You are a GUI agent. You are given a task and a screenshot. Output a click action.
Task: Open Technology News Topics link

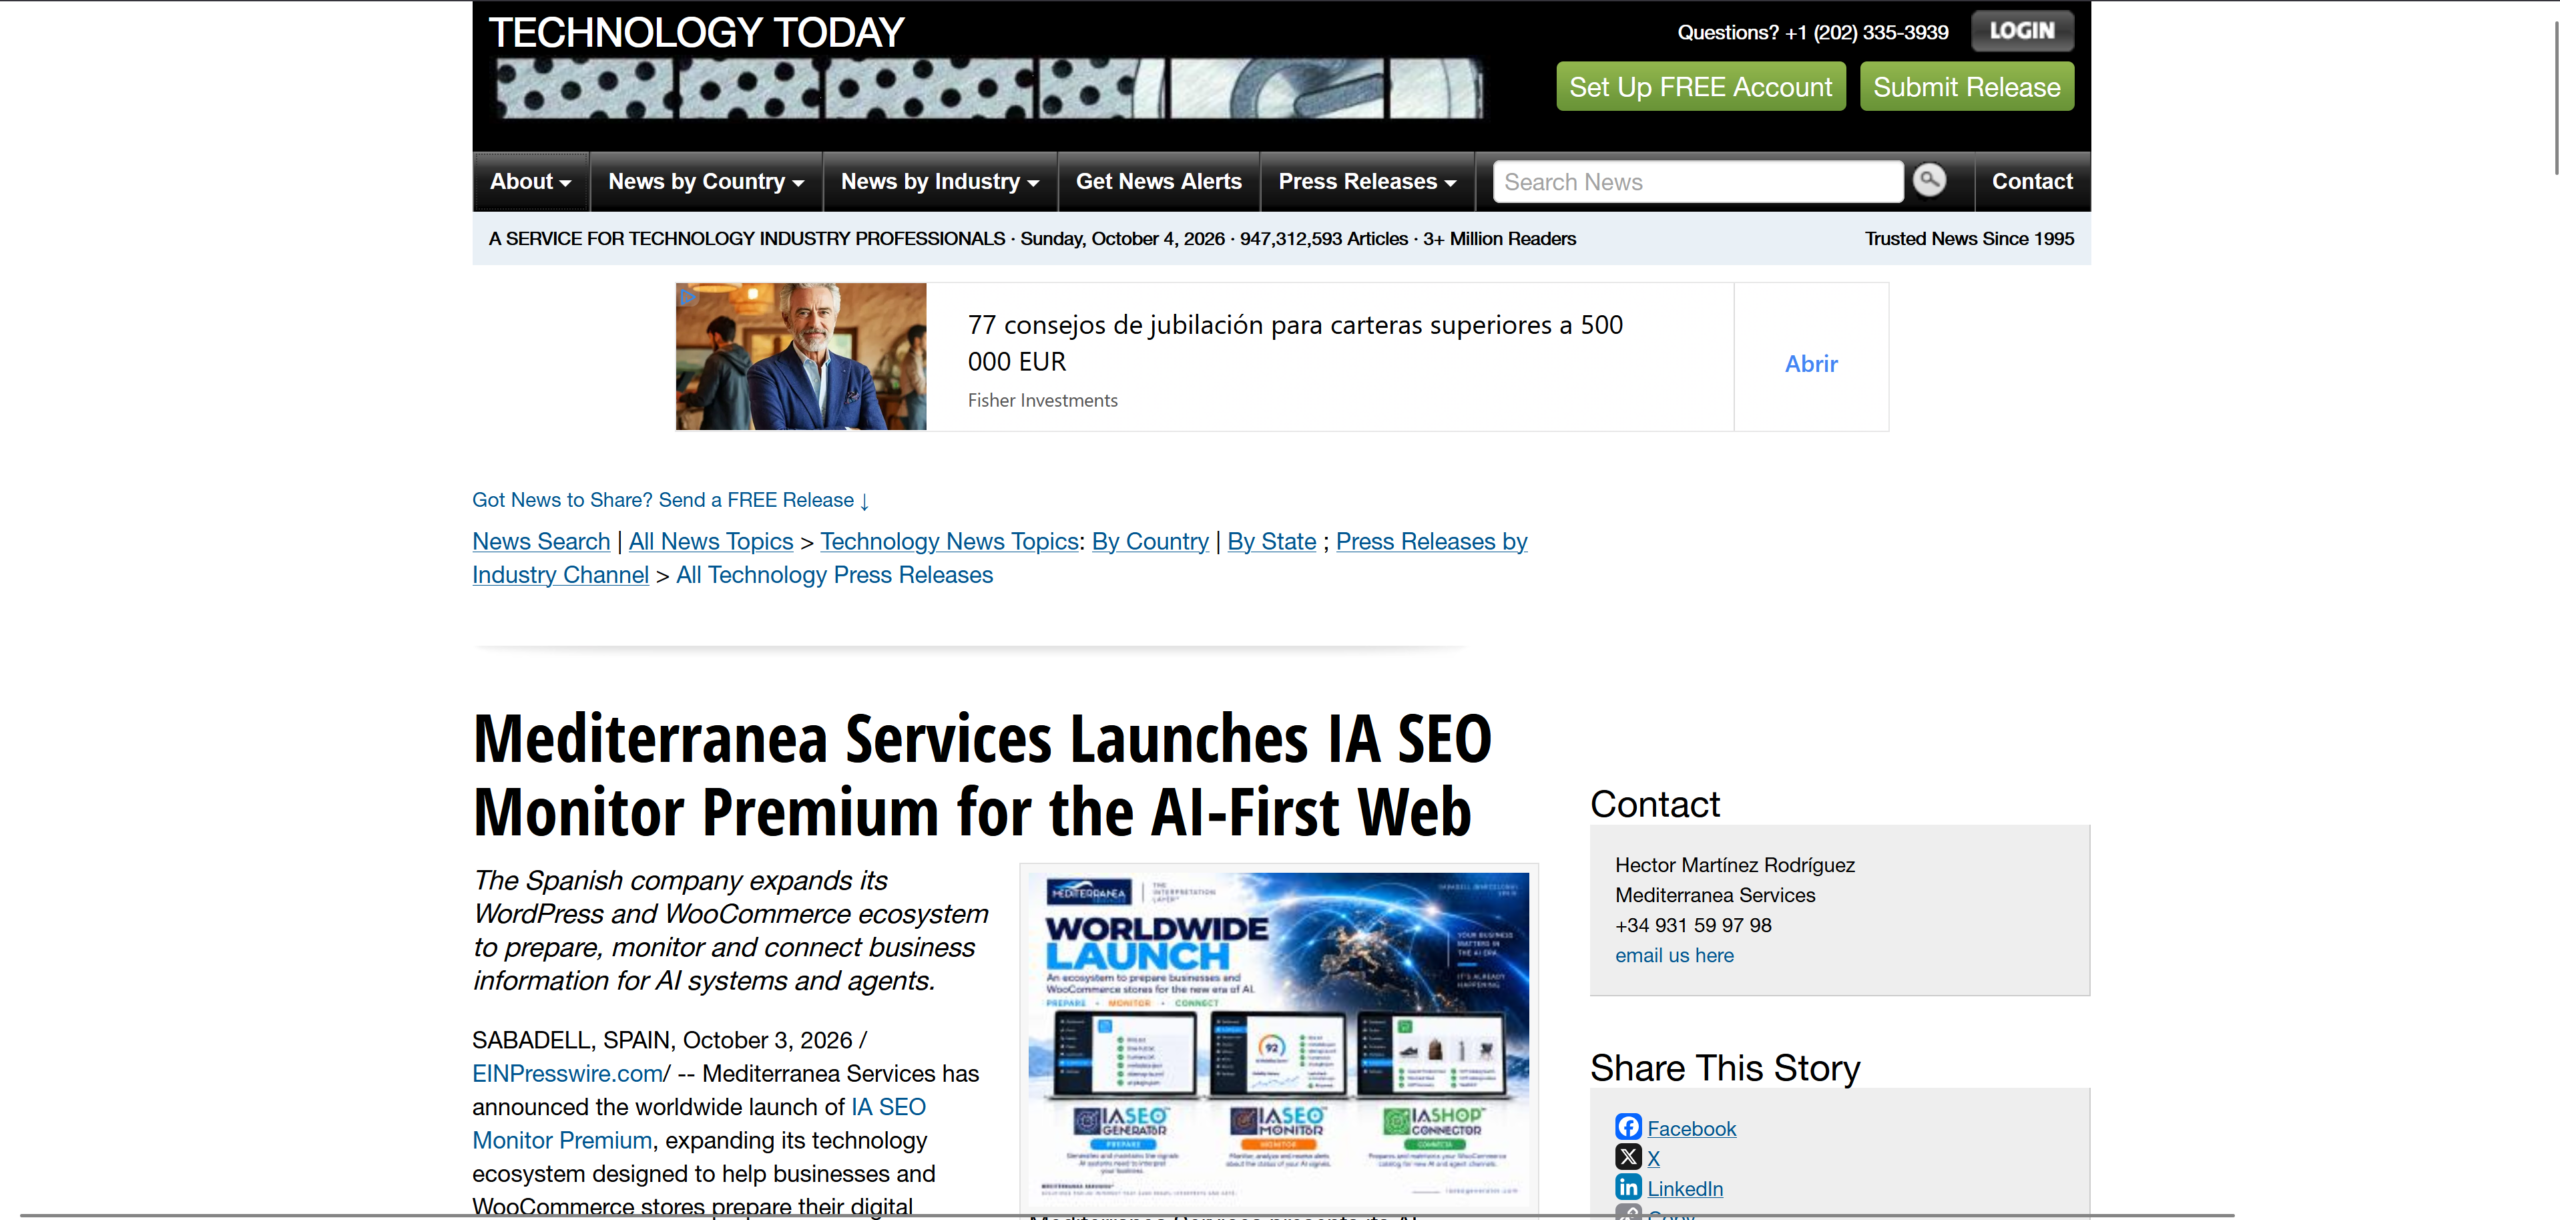point(949,541)
